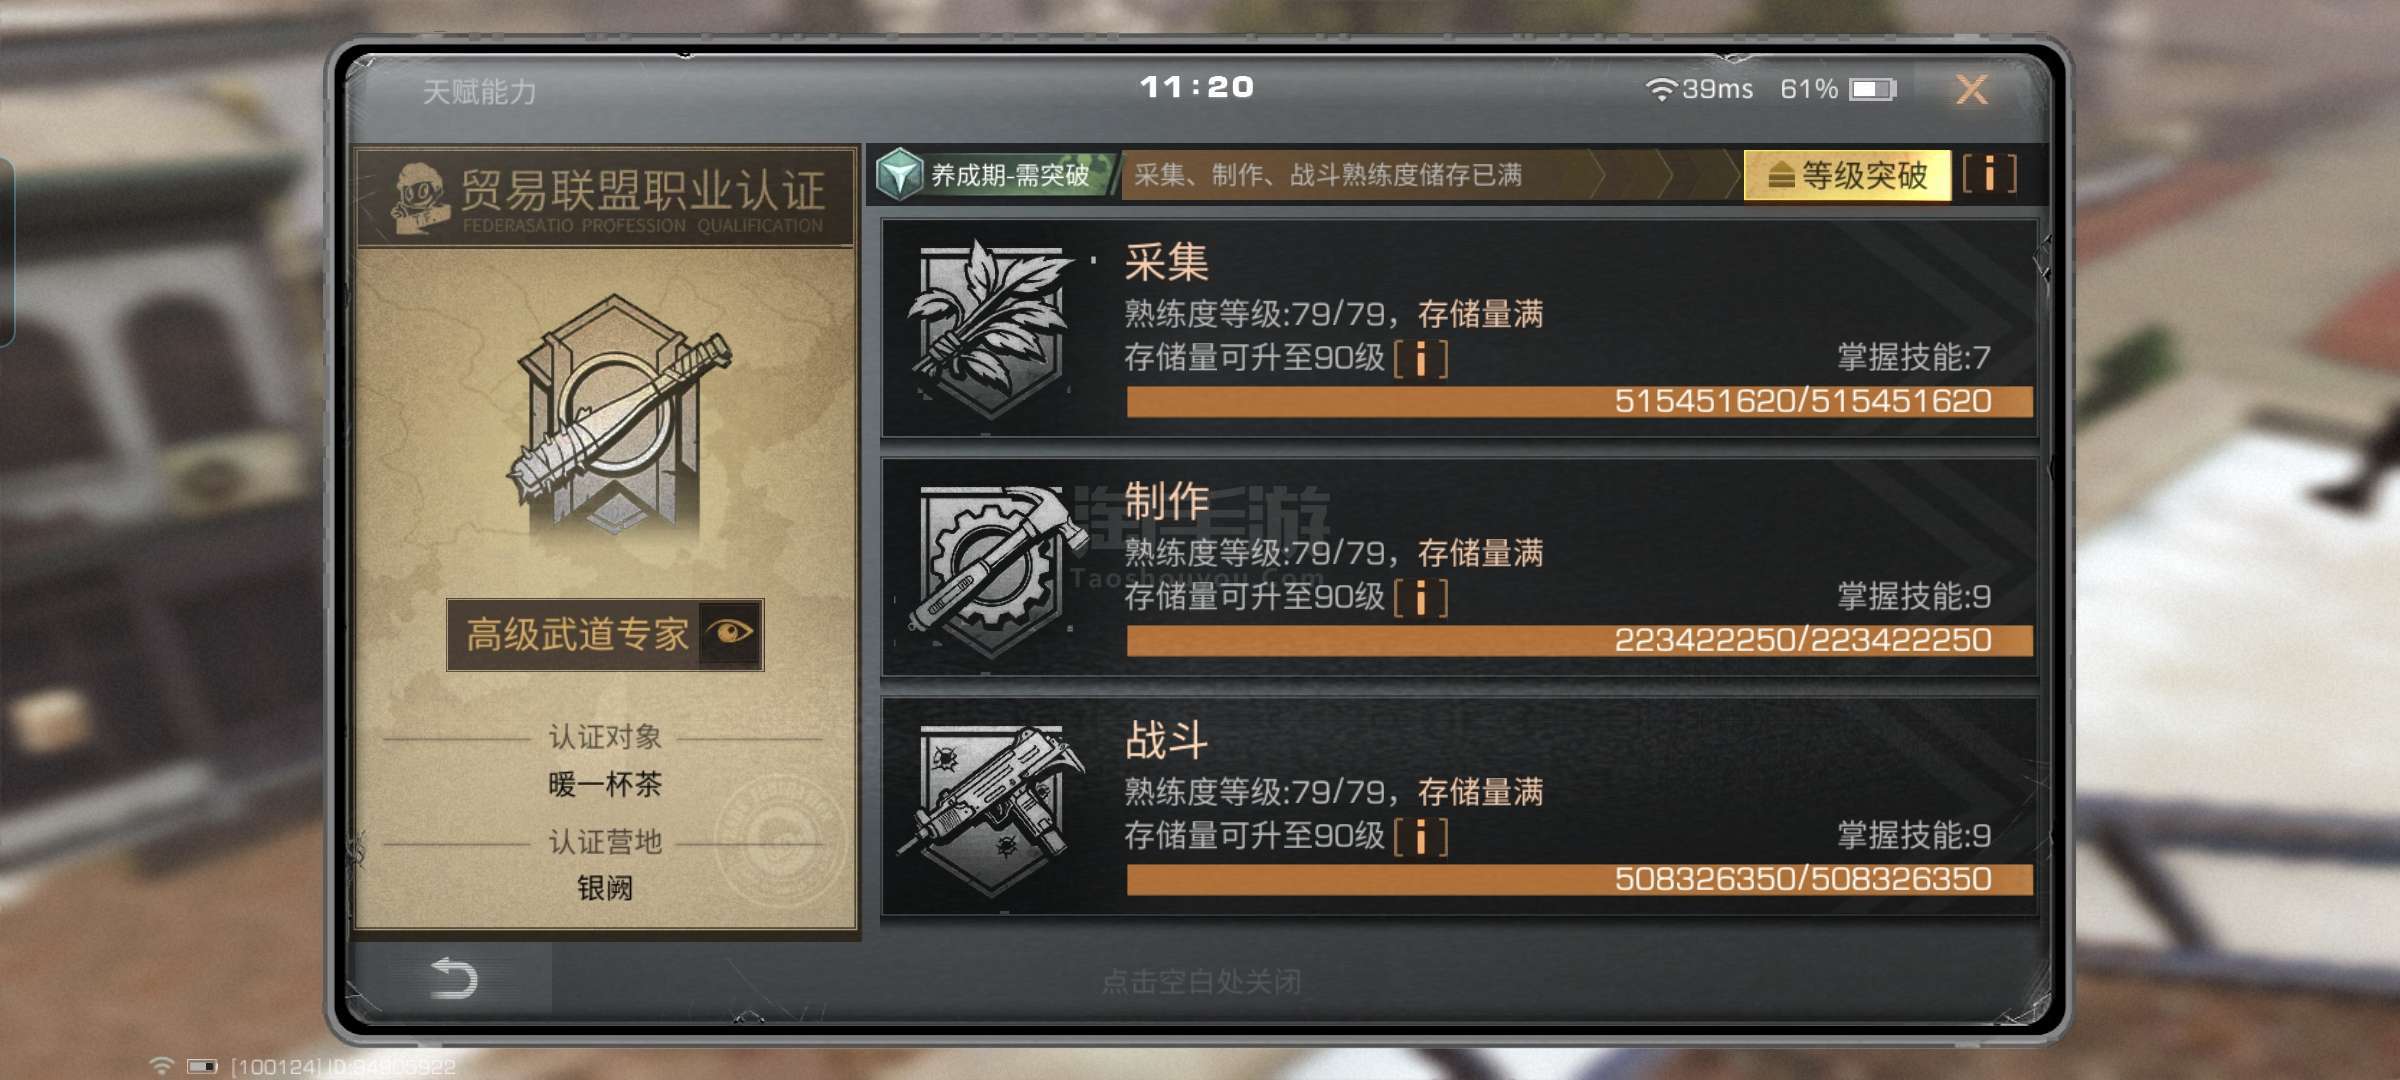Open info icon next to 等级突破
The image size is (2400, 1080).
(1989, 174)
